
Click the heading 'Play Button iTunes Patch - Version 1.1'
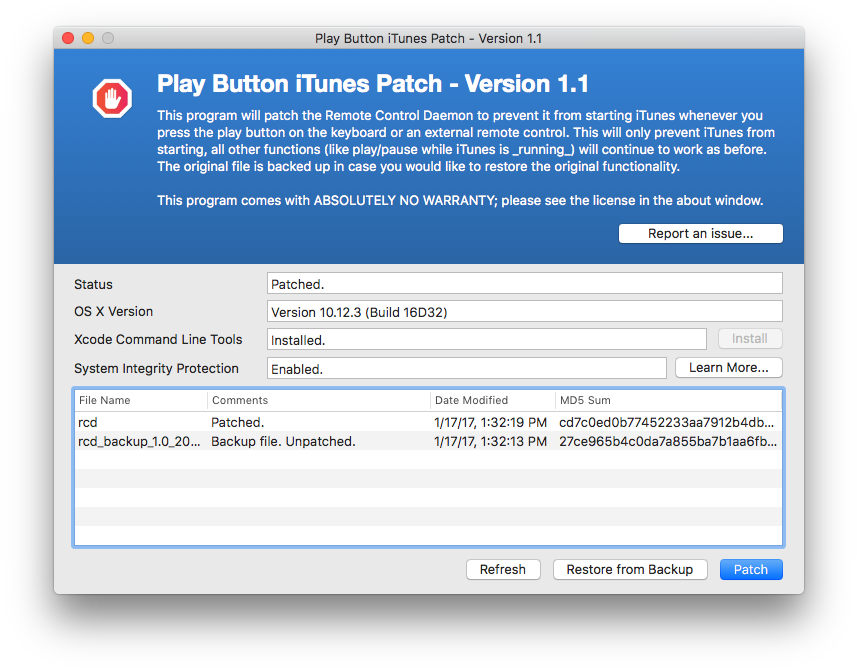373,84
